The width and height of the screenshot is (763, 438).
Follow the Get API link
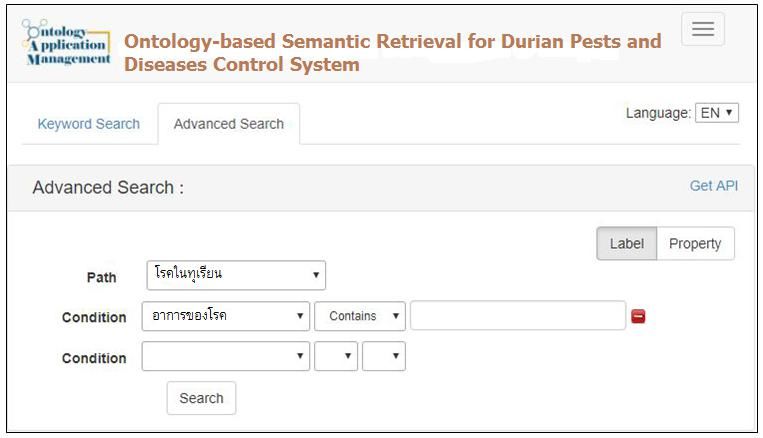pyautogui.click(x=714, y=186)
